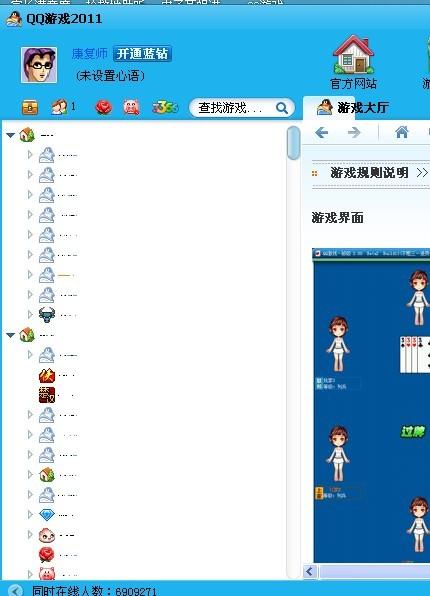The image size is (430, 596).
Task: Click the 开通蓝钻 button
Action: (x=142, y=54)
